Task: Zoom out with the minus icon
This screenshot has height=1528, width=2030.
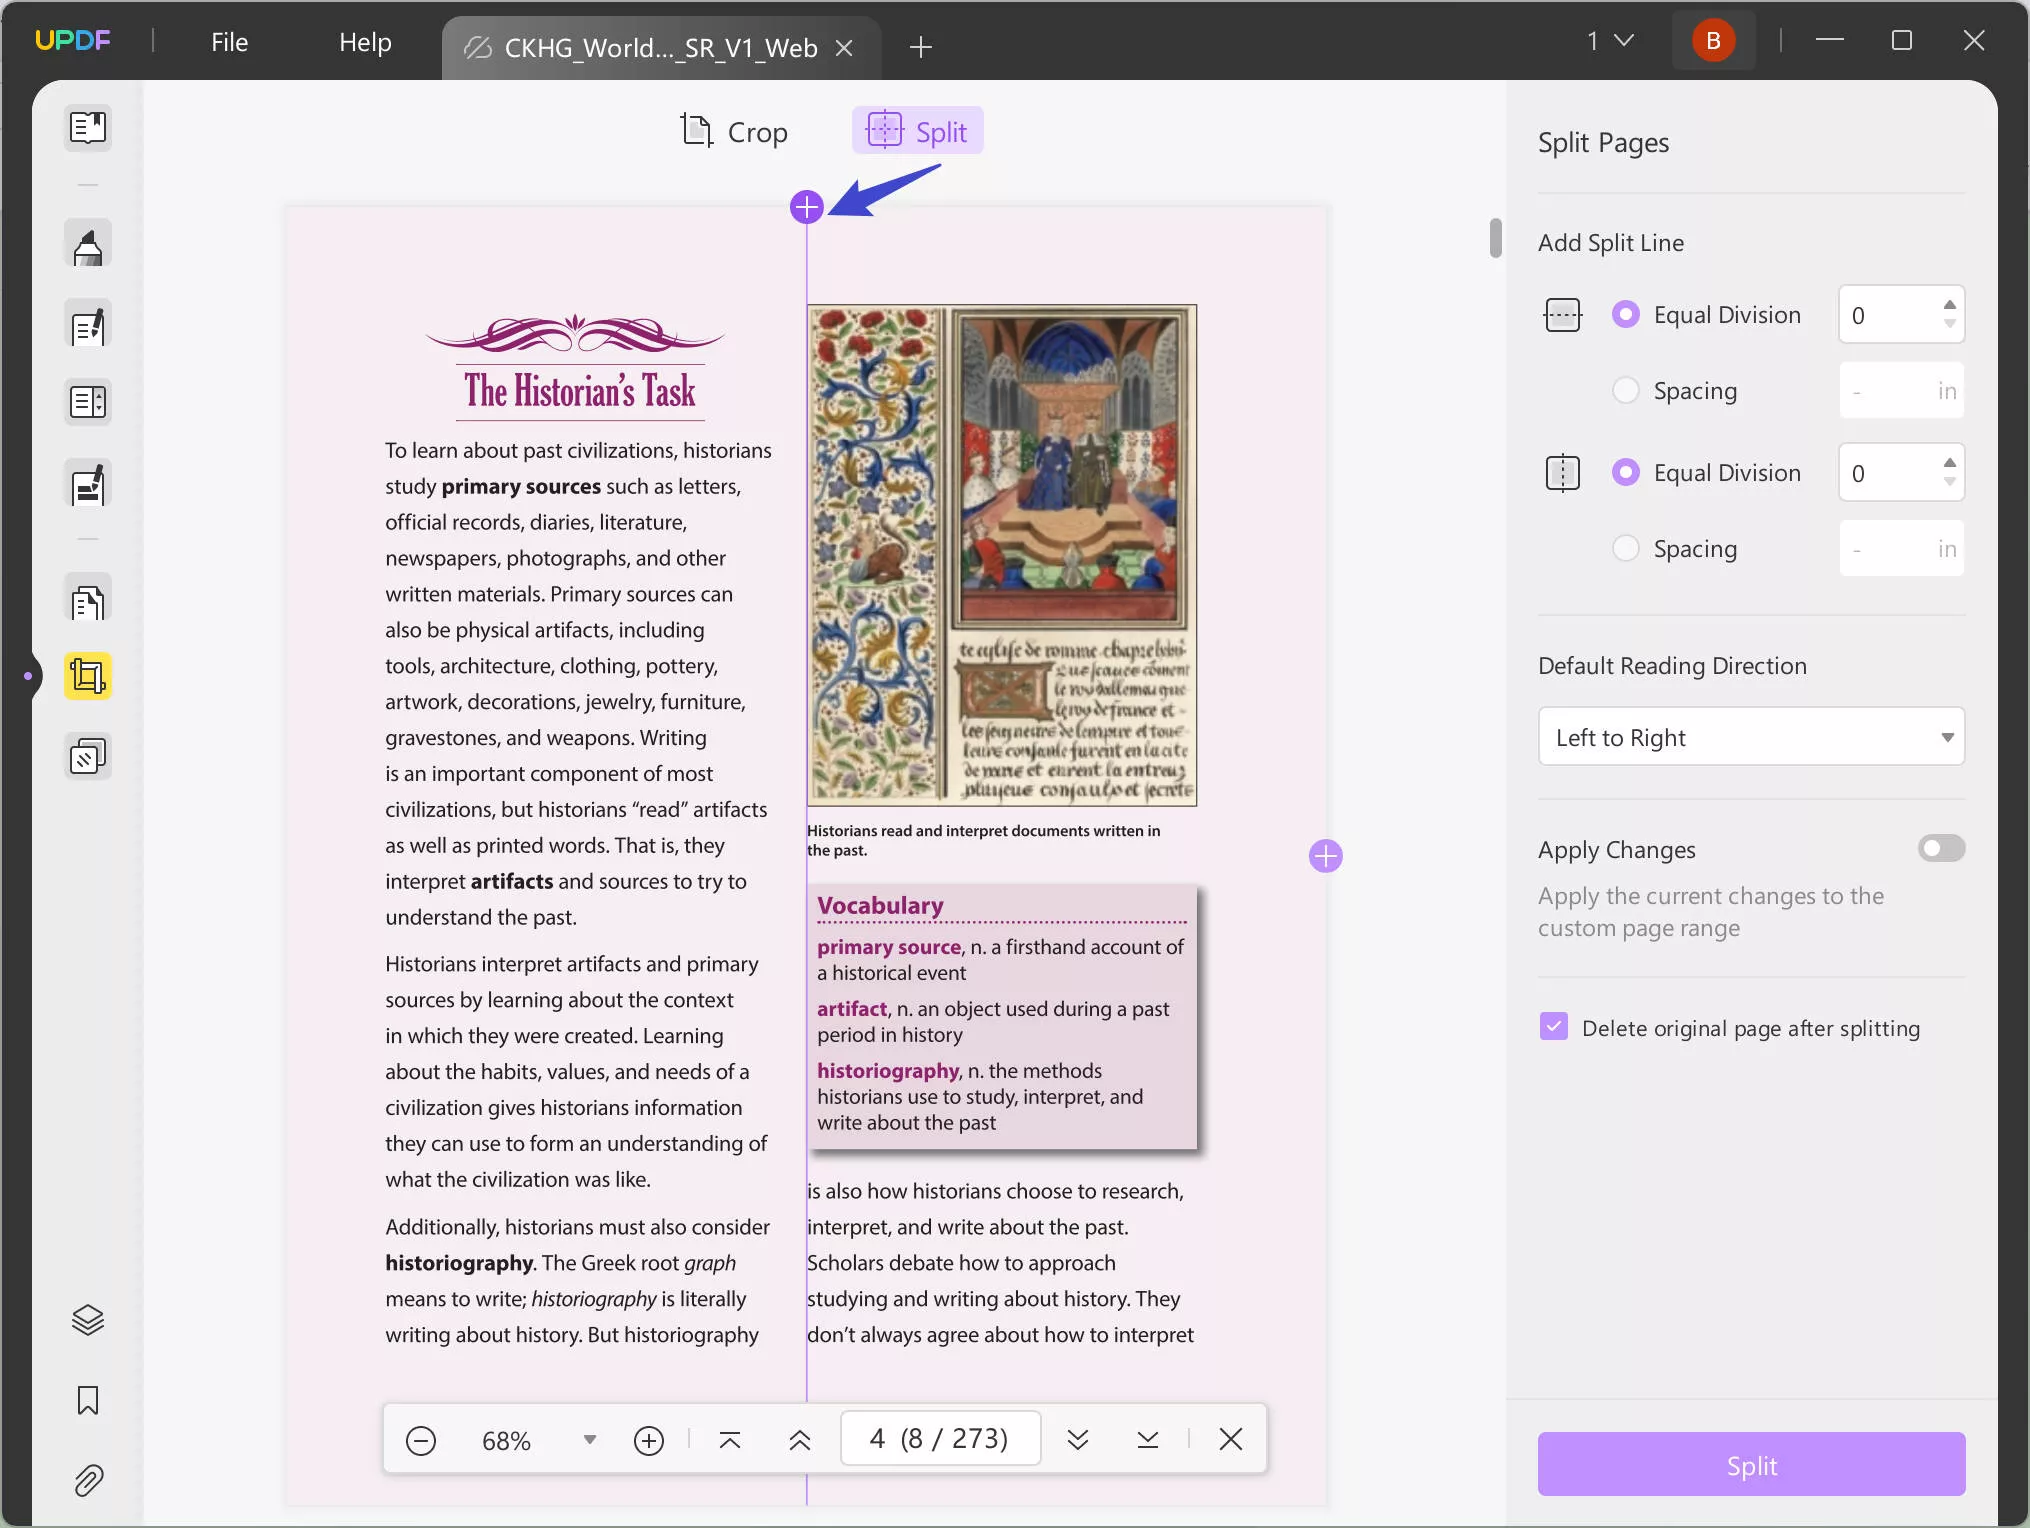Action: [x=421, y=1441]
